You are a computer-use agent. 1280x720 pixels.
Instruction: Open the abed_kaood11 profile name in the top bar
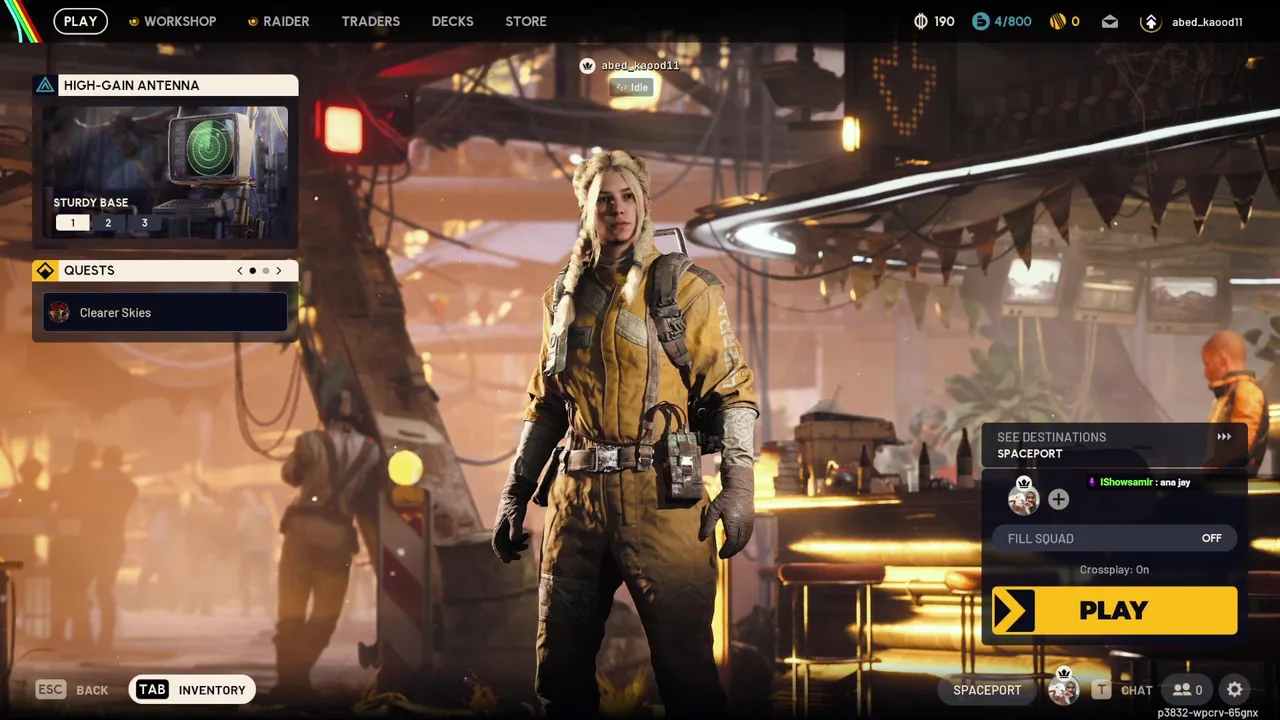[1207, 22]
